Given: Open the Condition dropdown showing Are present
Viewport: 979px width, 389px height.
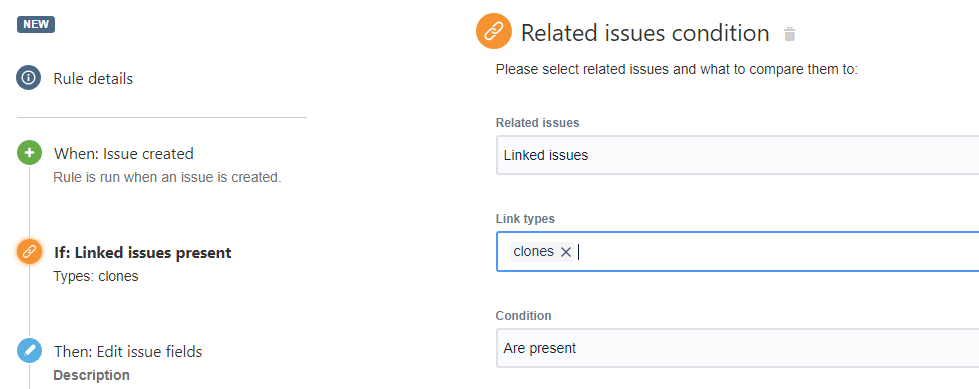Looking at the screenshot, I should tap(737, 348).
